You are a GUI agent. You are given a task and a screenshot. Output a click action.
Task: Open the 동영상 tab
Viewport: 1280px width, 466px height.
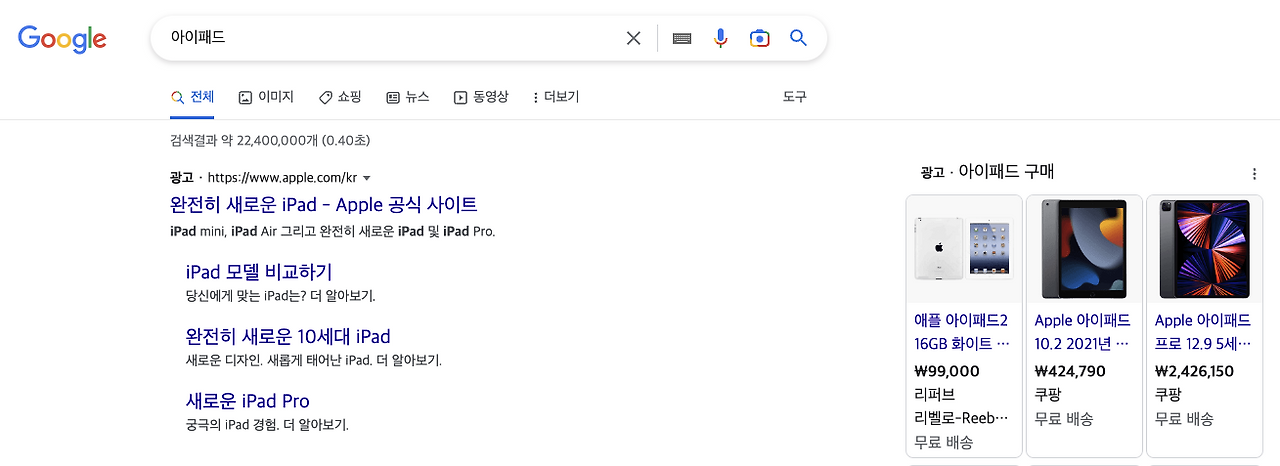point(481,97)
